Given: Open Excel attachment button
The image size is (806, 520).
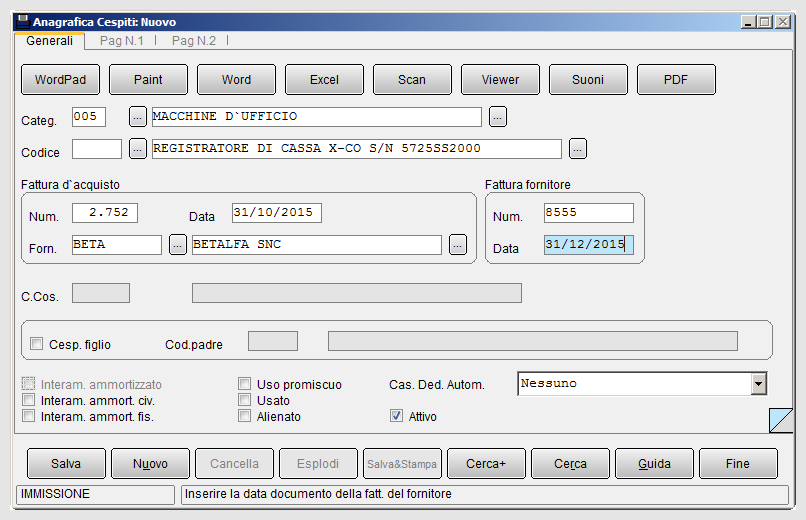Looking at the screenshot, I should click(324, 80).
